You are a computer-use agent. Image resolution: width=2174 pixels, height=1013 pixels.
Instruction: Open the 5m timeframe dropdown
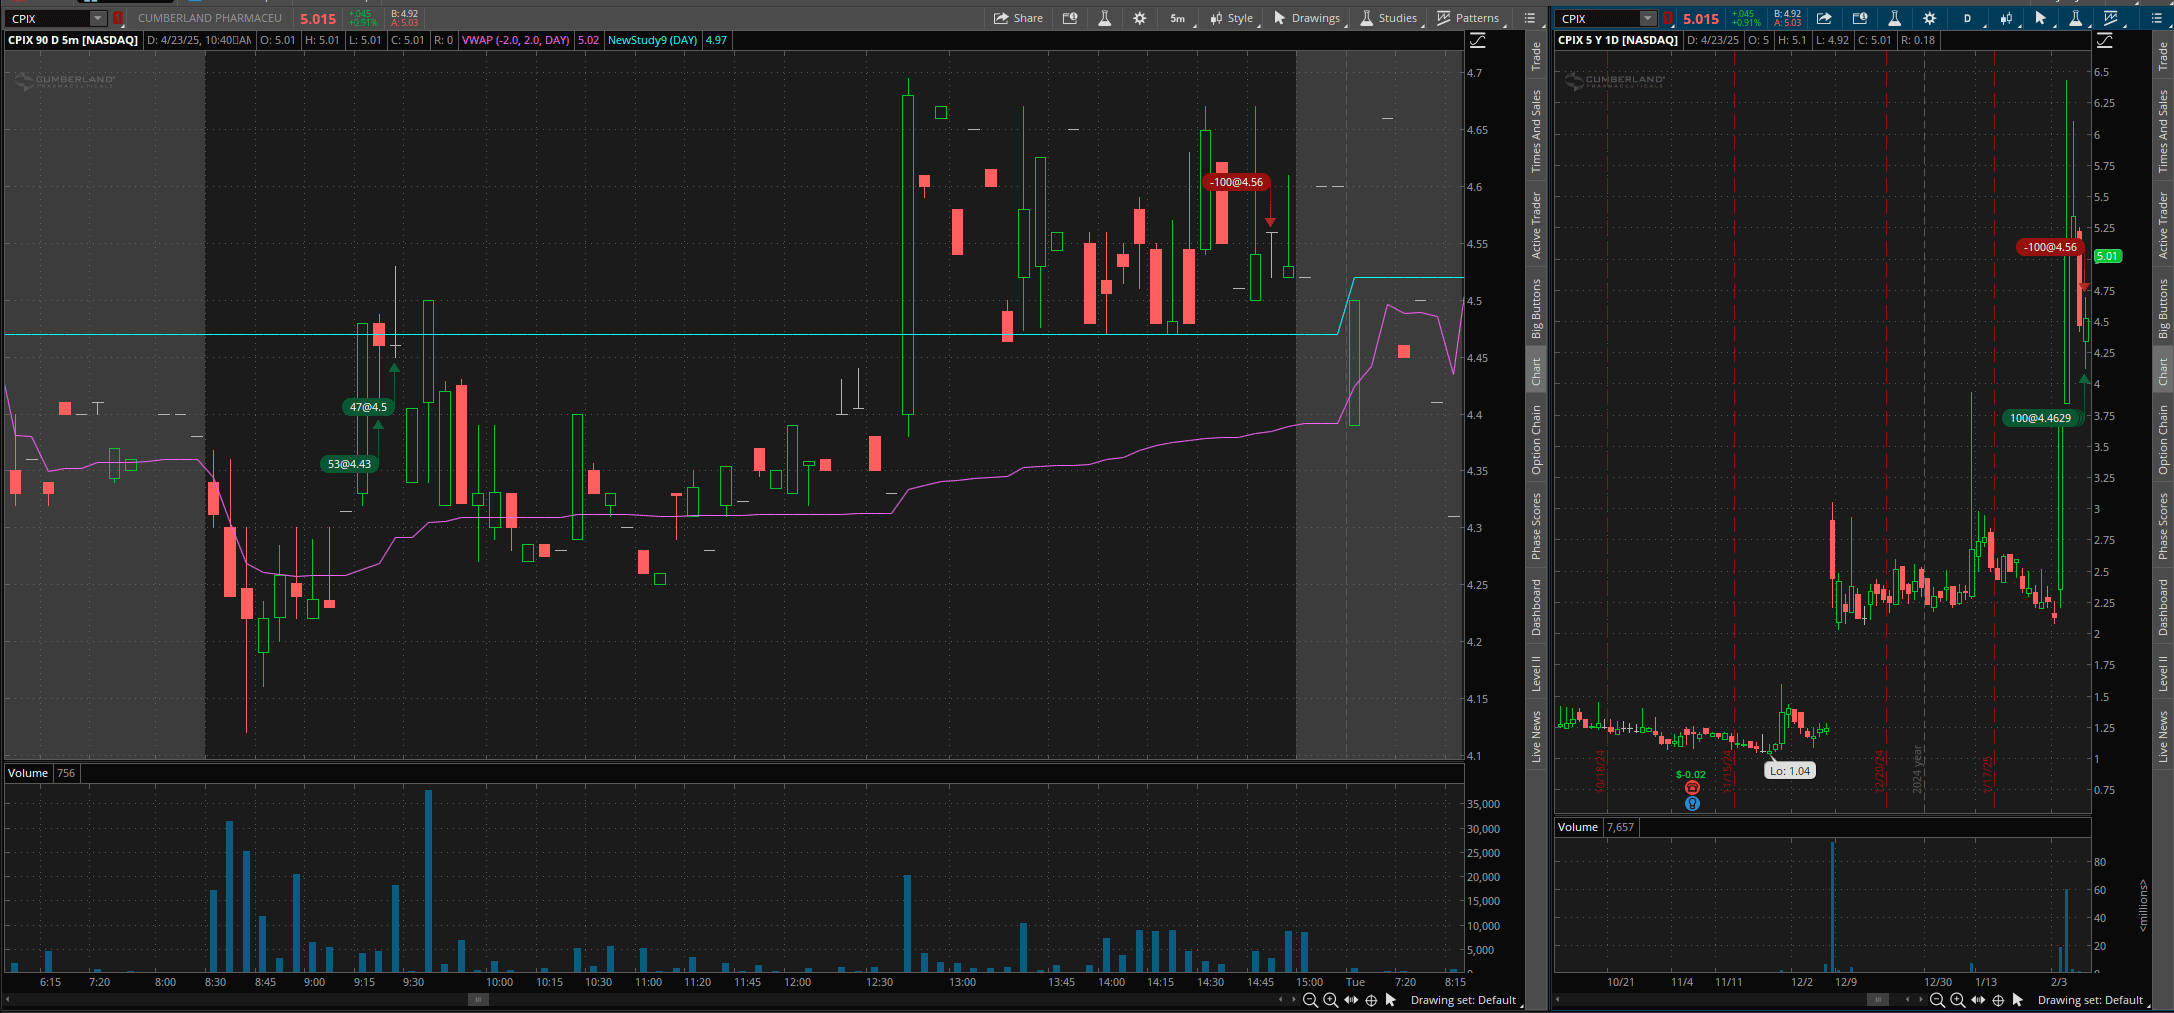(x=1179, y=18)
